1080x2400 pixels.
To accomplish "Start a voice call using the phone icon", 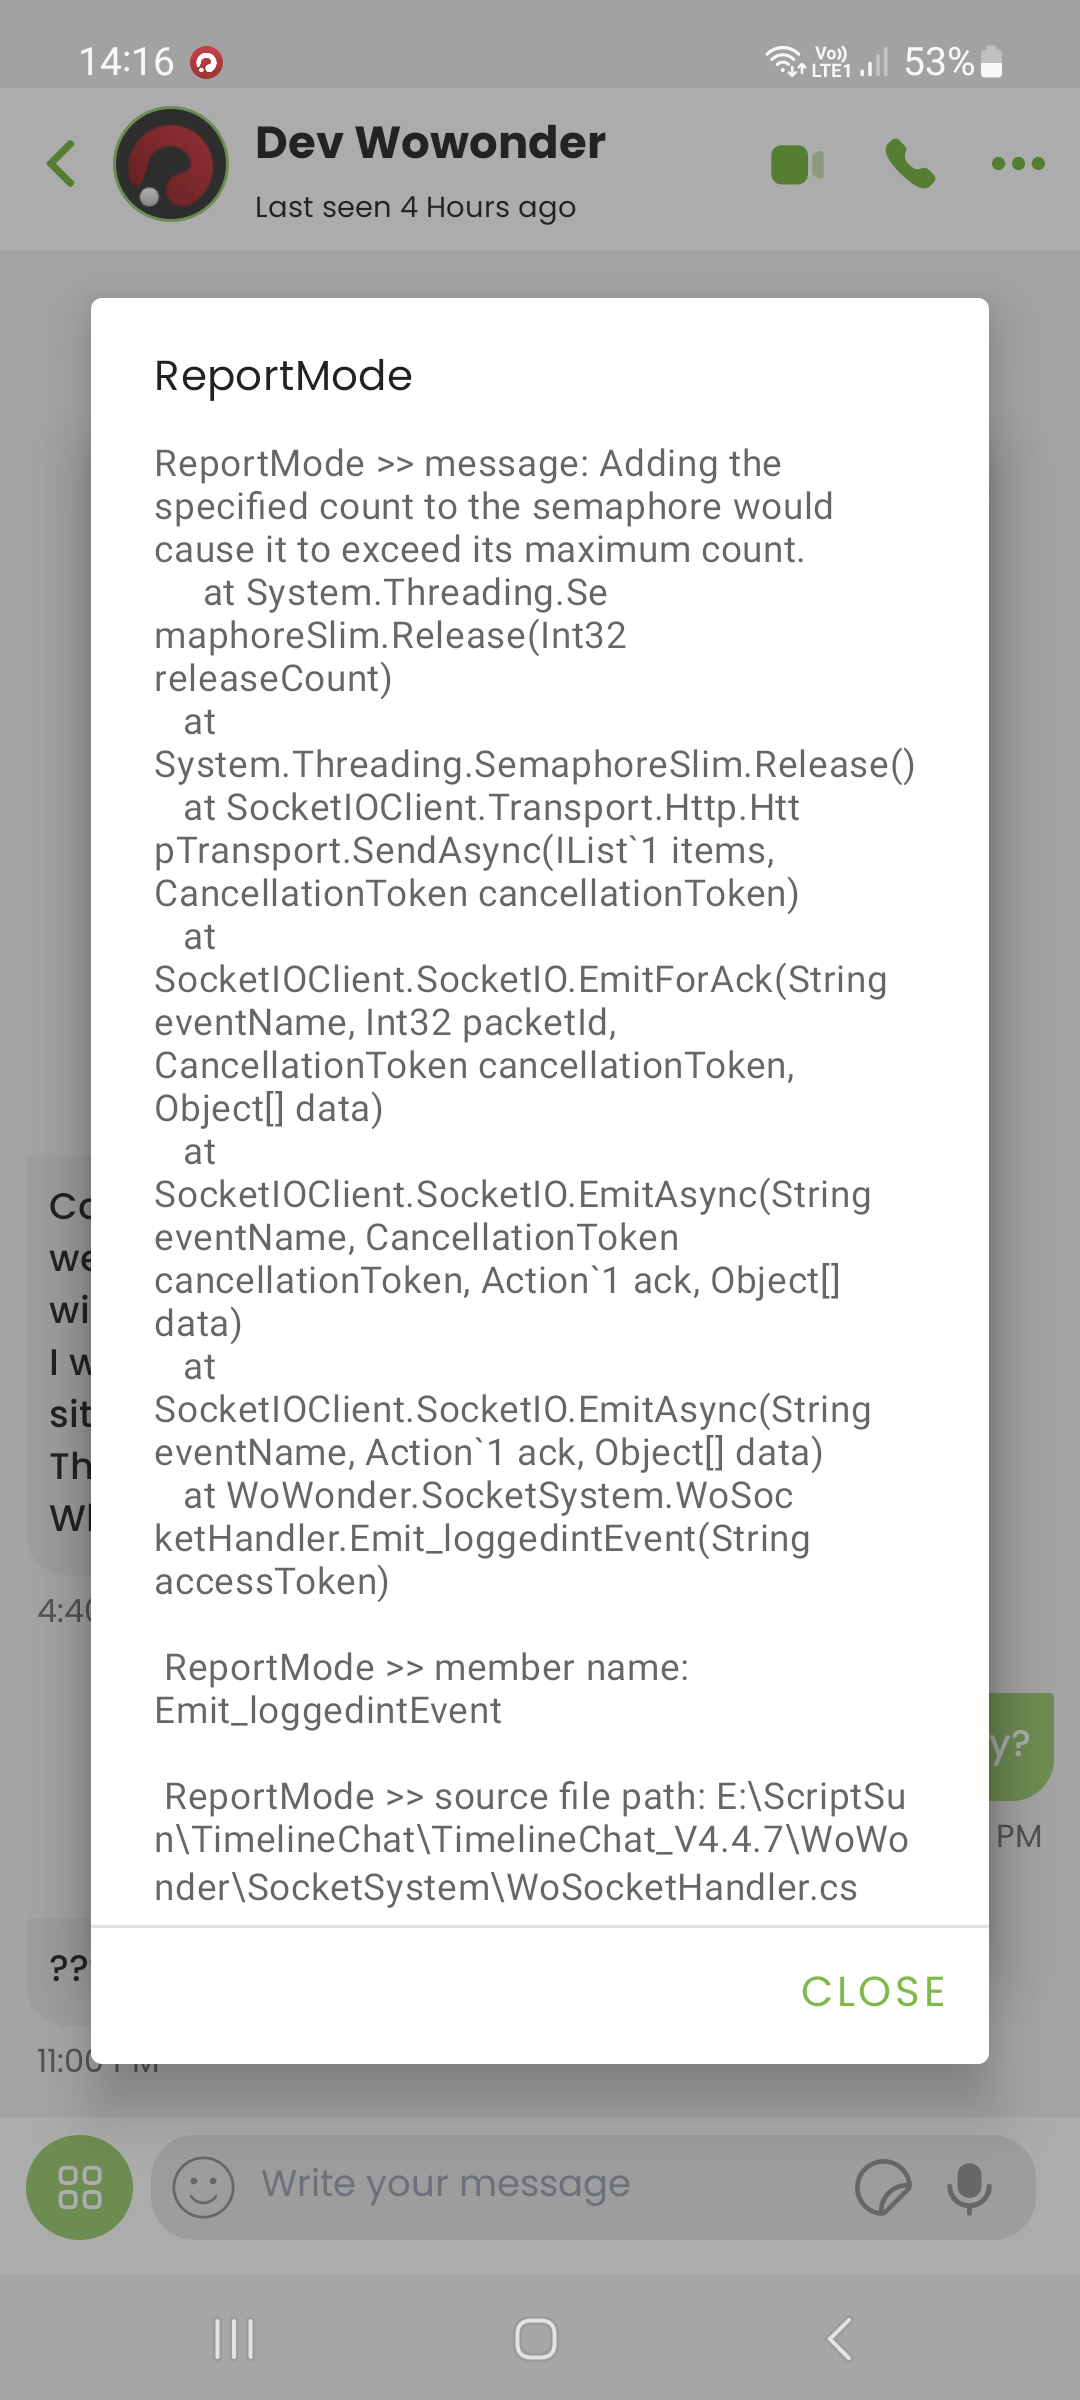I will 910,163.
